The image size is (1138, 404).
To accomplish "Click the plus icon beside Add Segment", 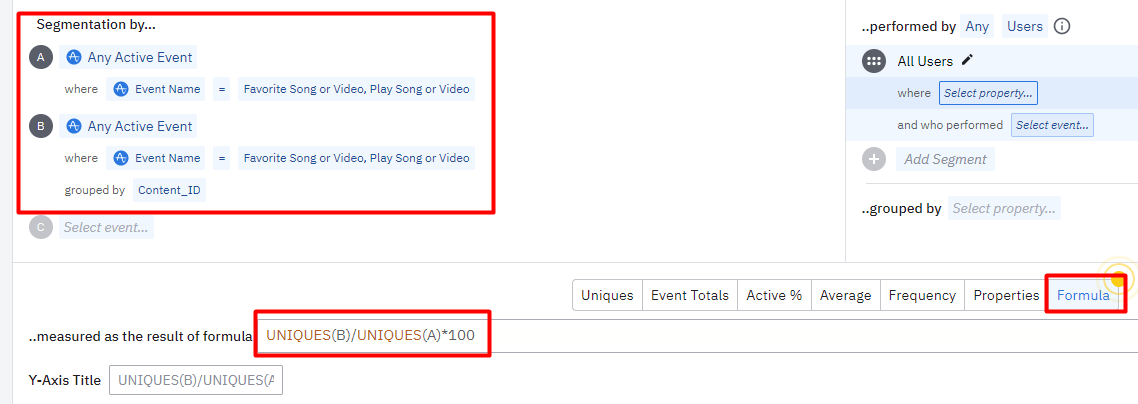I will (x=874, y=159).
